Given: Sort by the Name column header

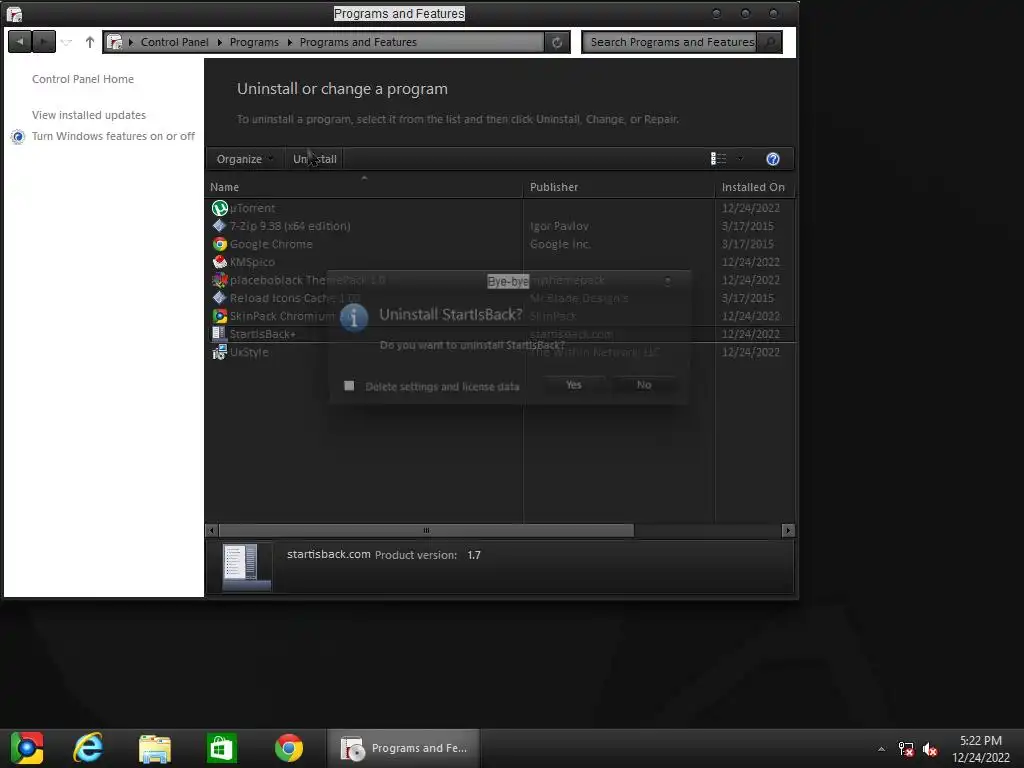Looking at the screenshot, I should (x=364, y=187).
